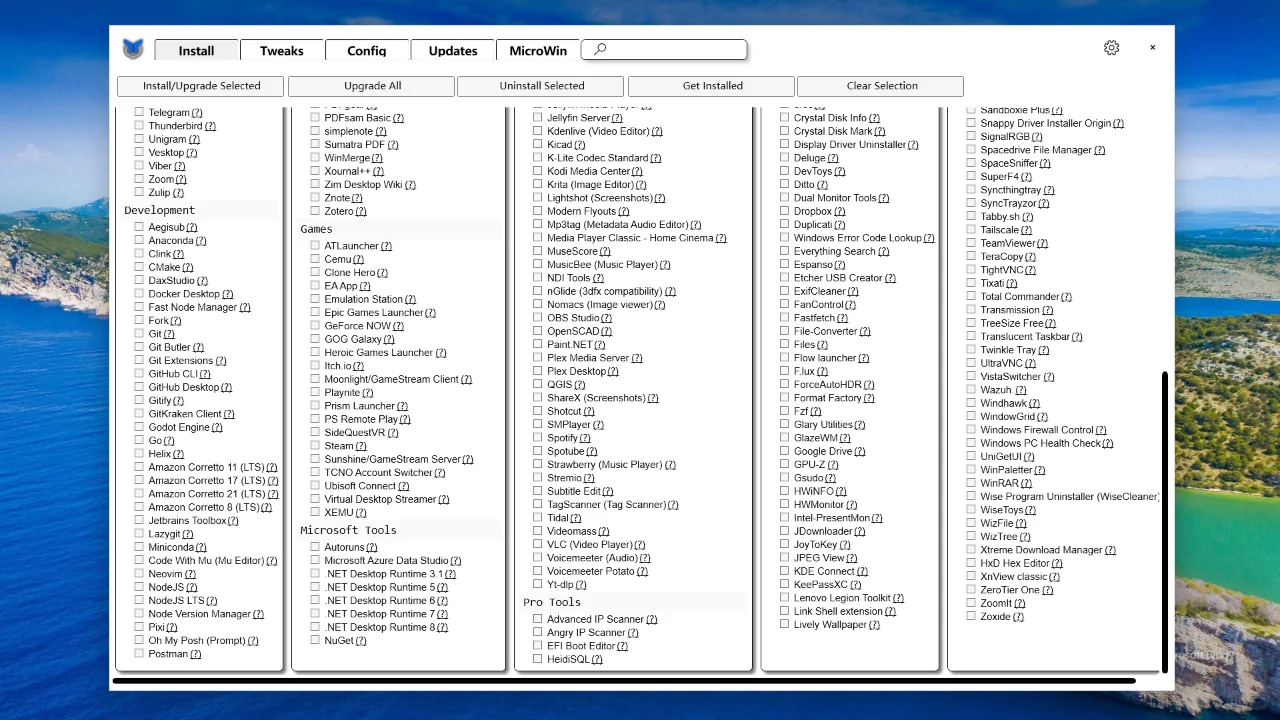Check the Zotero checkbox
The width and height of the screenshot is (1280, 720).
[x=315, y=211]
